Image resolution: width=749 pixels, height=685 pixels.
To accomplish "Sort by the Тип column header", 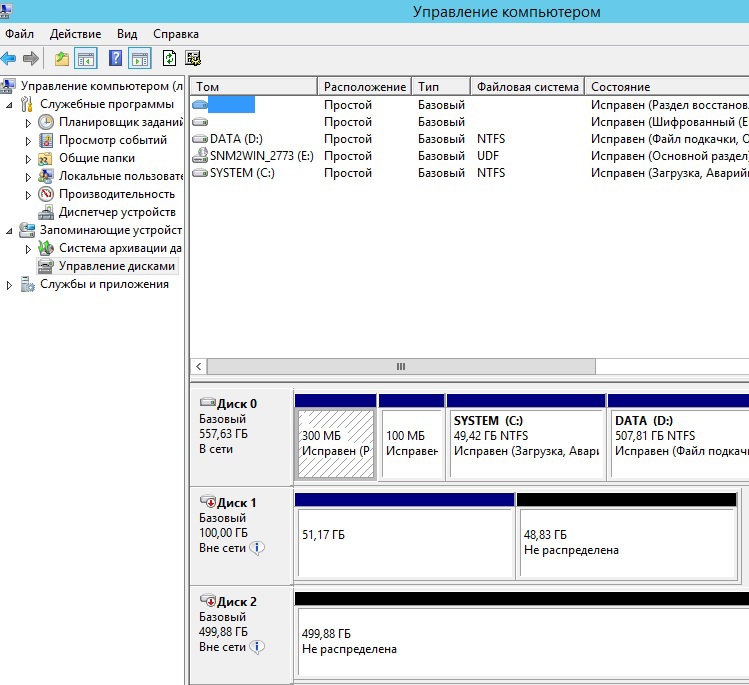I will [441, 86].
